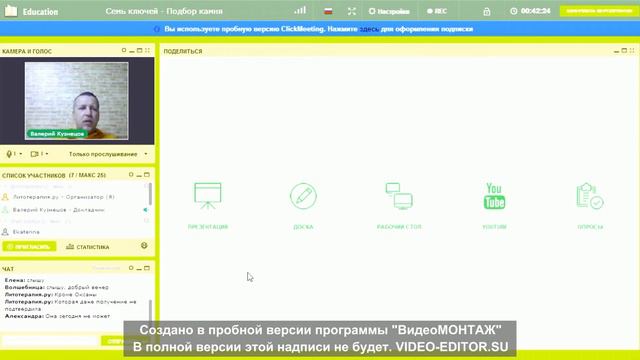Open the Опросы polls option
Image resolution: width=640 pixels, height=360 pixels.
(x=590, y=205)
